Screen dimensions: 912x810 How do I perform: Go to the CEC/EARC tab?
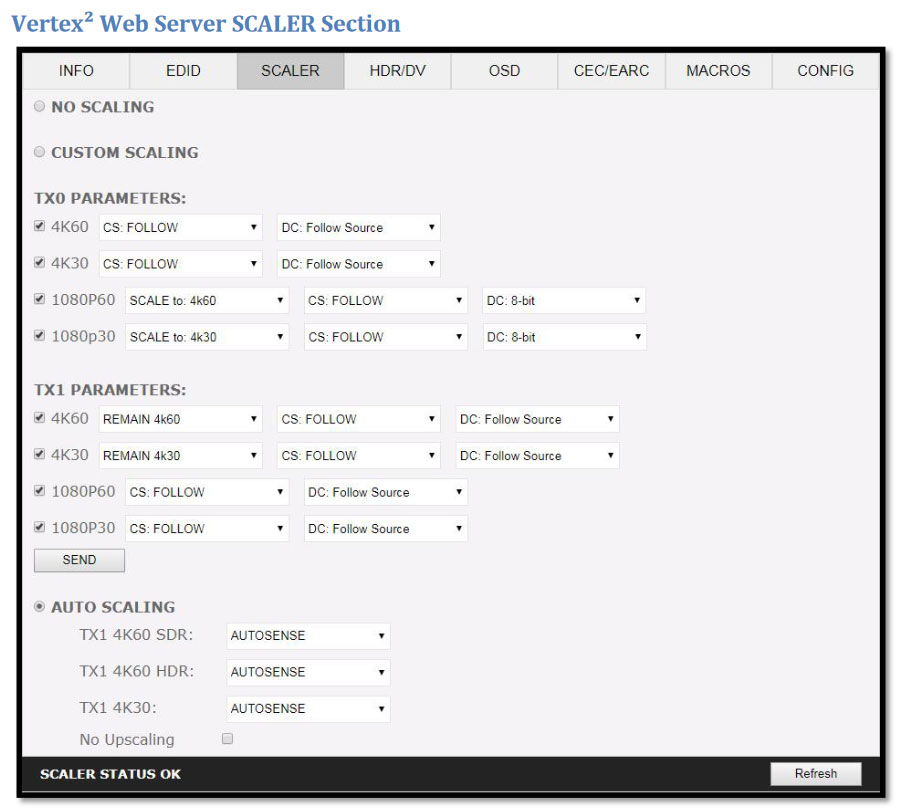[611, 71]
